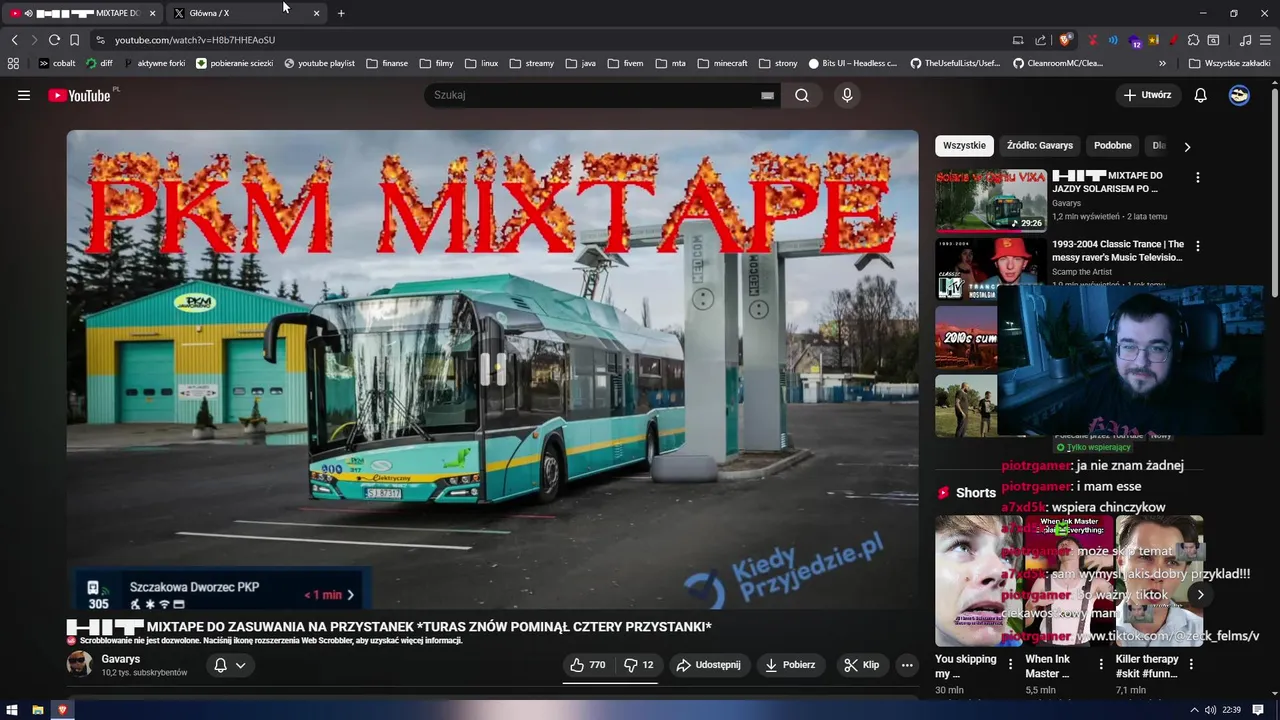Toggle notification bell dropdown for Gavarys
Image resolution: width=1280 pixels, height=720 pixels.
(x=229, y=665)
